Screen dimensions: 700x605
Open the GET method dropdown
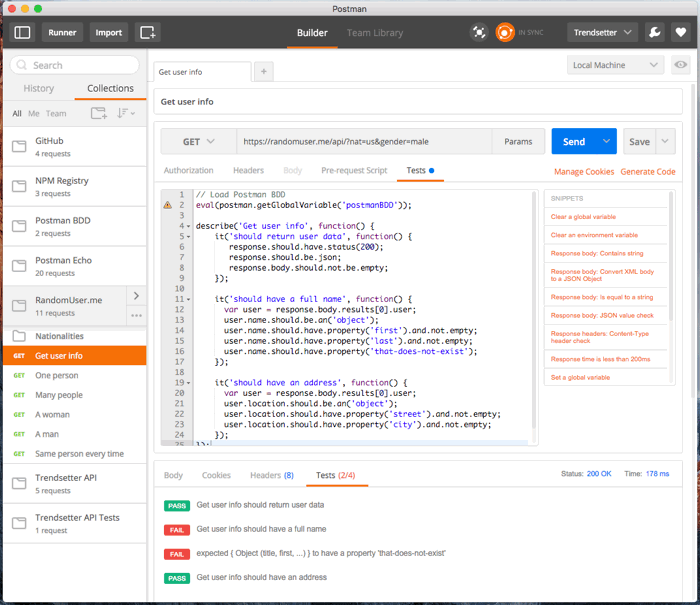199,142
